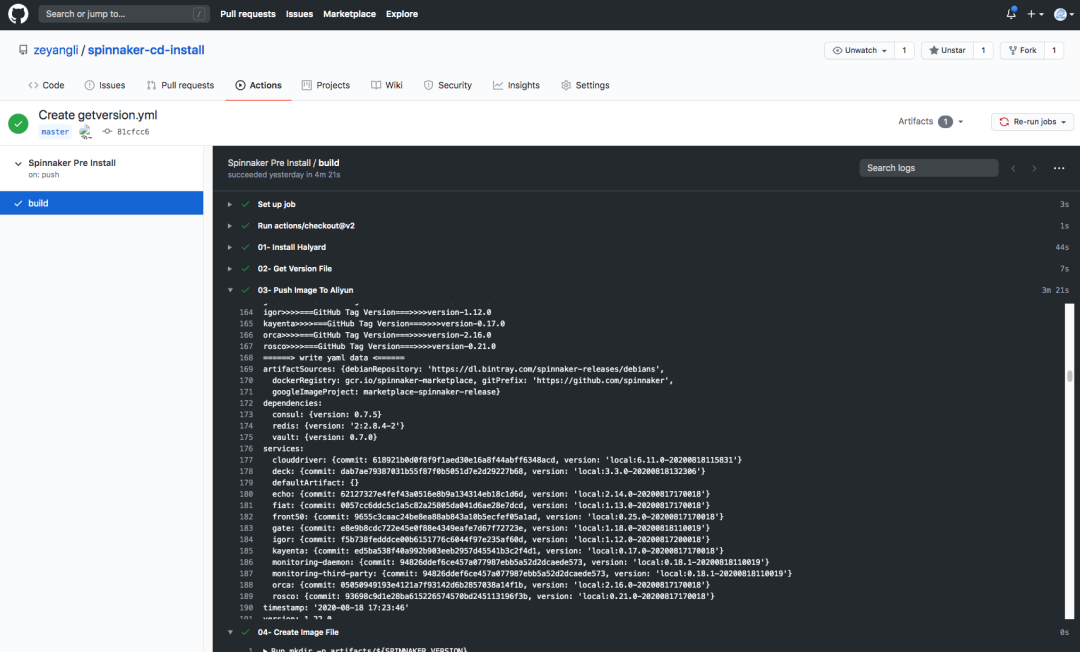Screen dimensions: 1080x652
Task: Open commit 81cfcc6
Action: coord(133,132)
